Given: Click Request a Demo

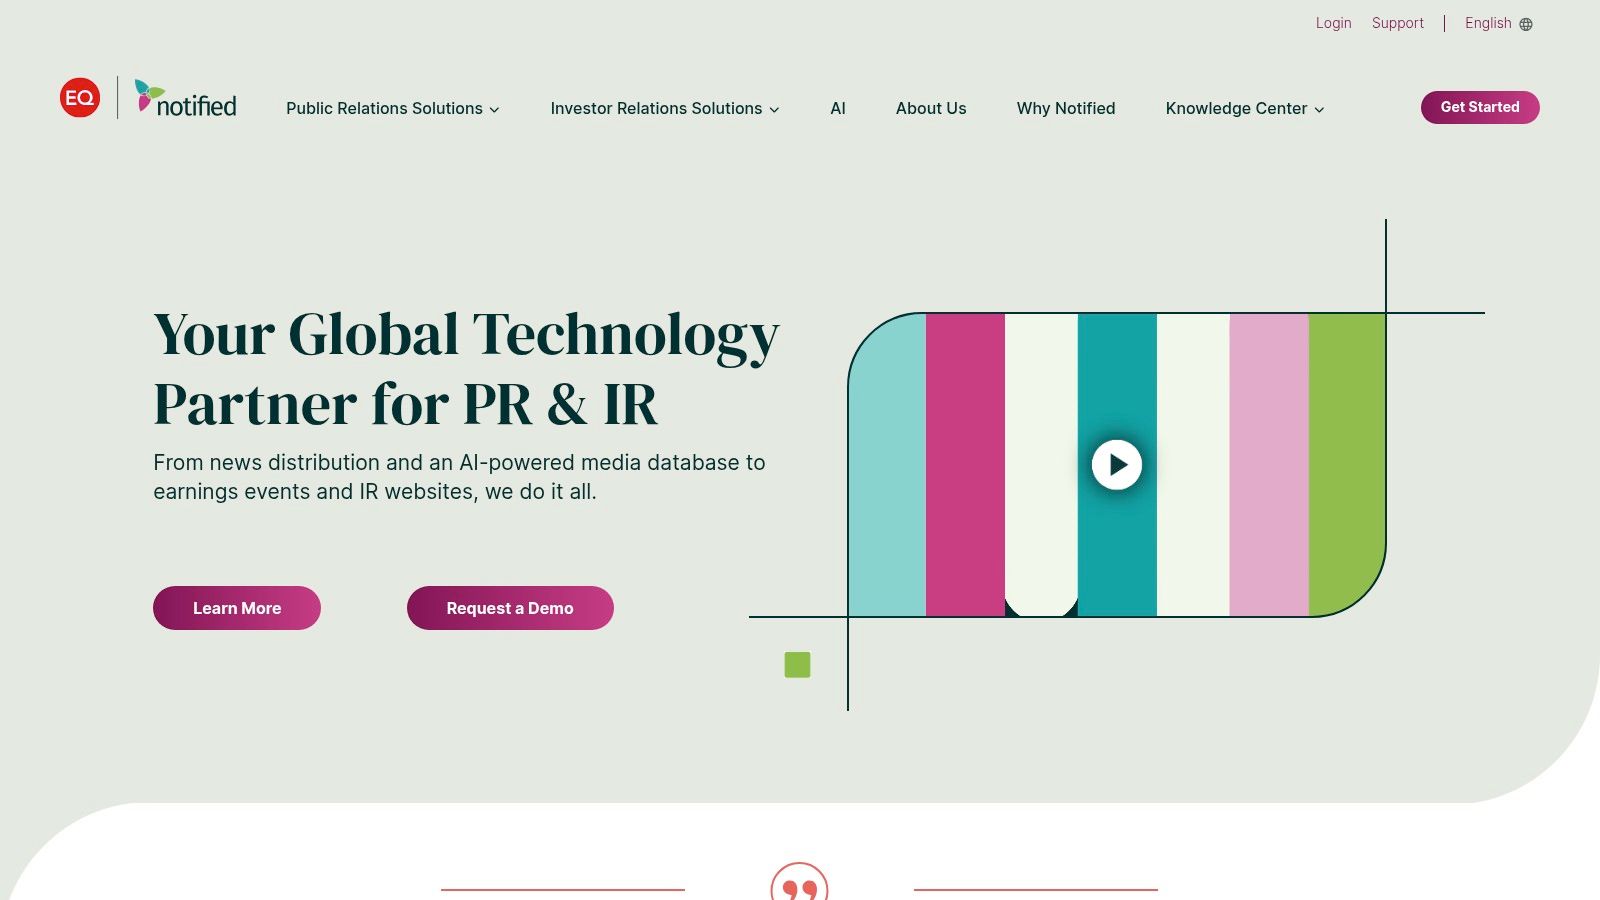Looking at the screenshot, I should 509,608.
